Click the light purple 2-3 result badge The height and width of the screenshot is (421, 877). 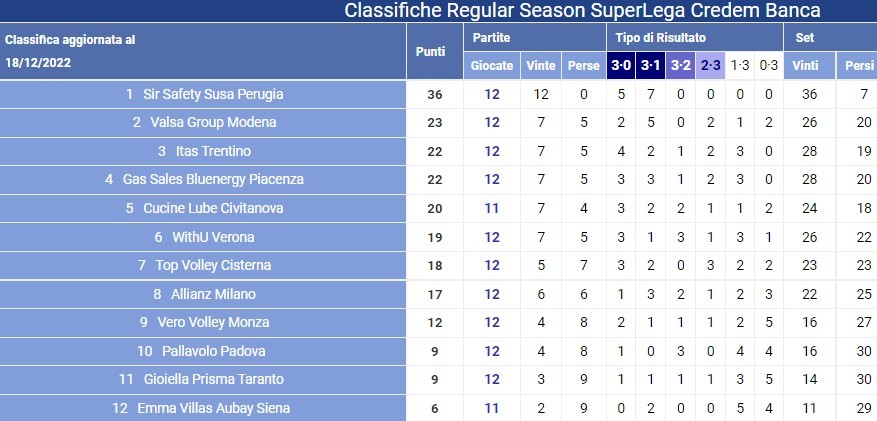pos(710,65)
